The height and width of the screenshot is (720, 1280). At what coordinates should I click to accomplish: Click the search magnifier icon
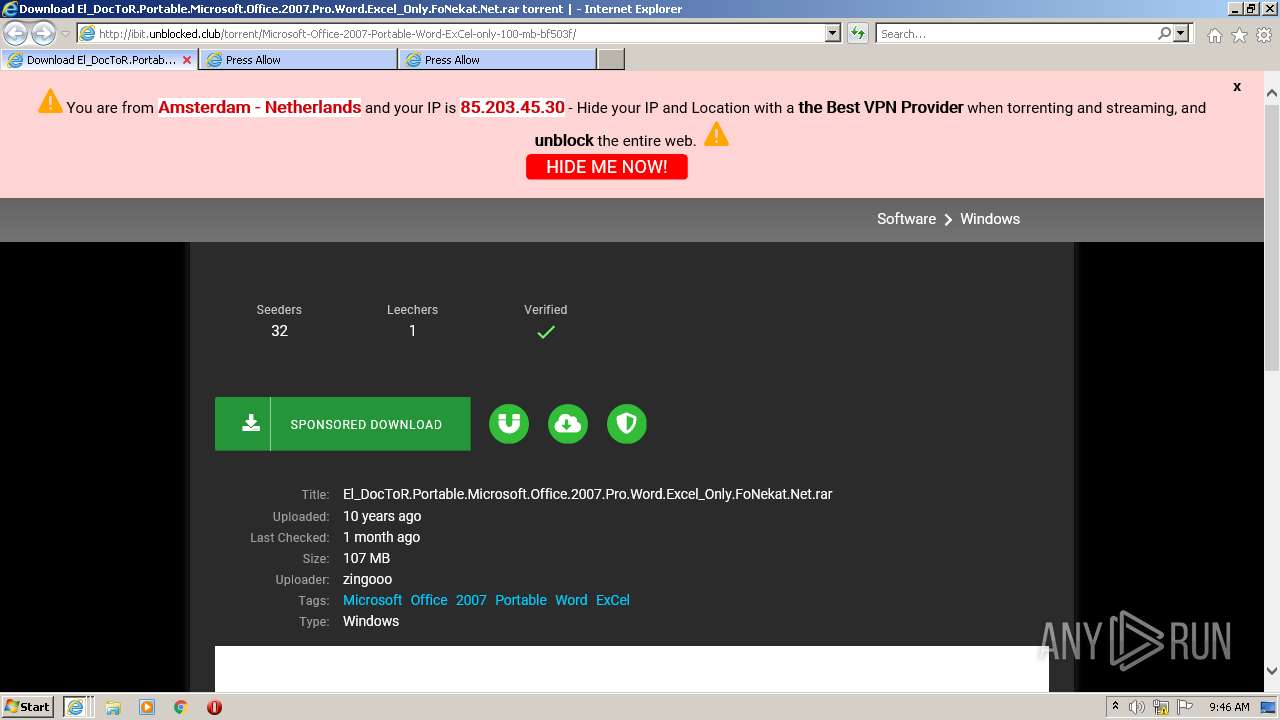pyautogui.click(x=1164, y=33)
